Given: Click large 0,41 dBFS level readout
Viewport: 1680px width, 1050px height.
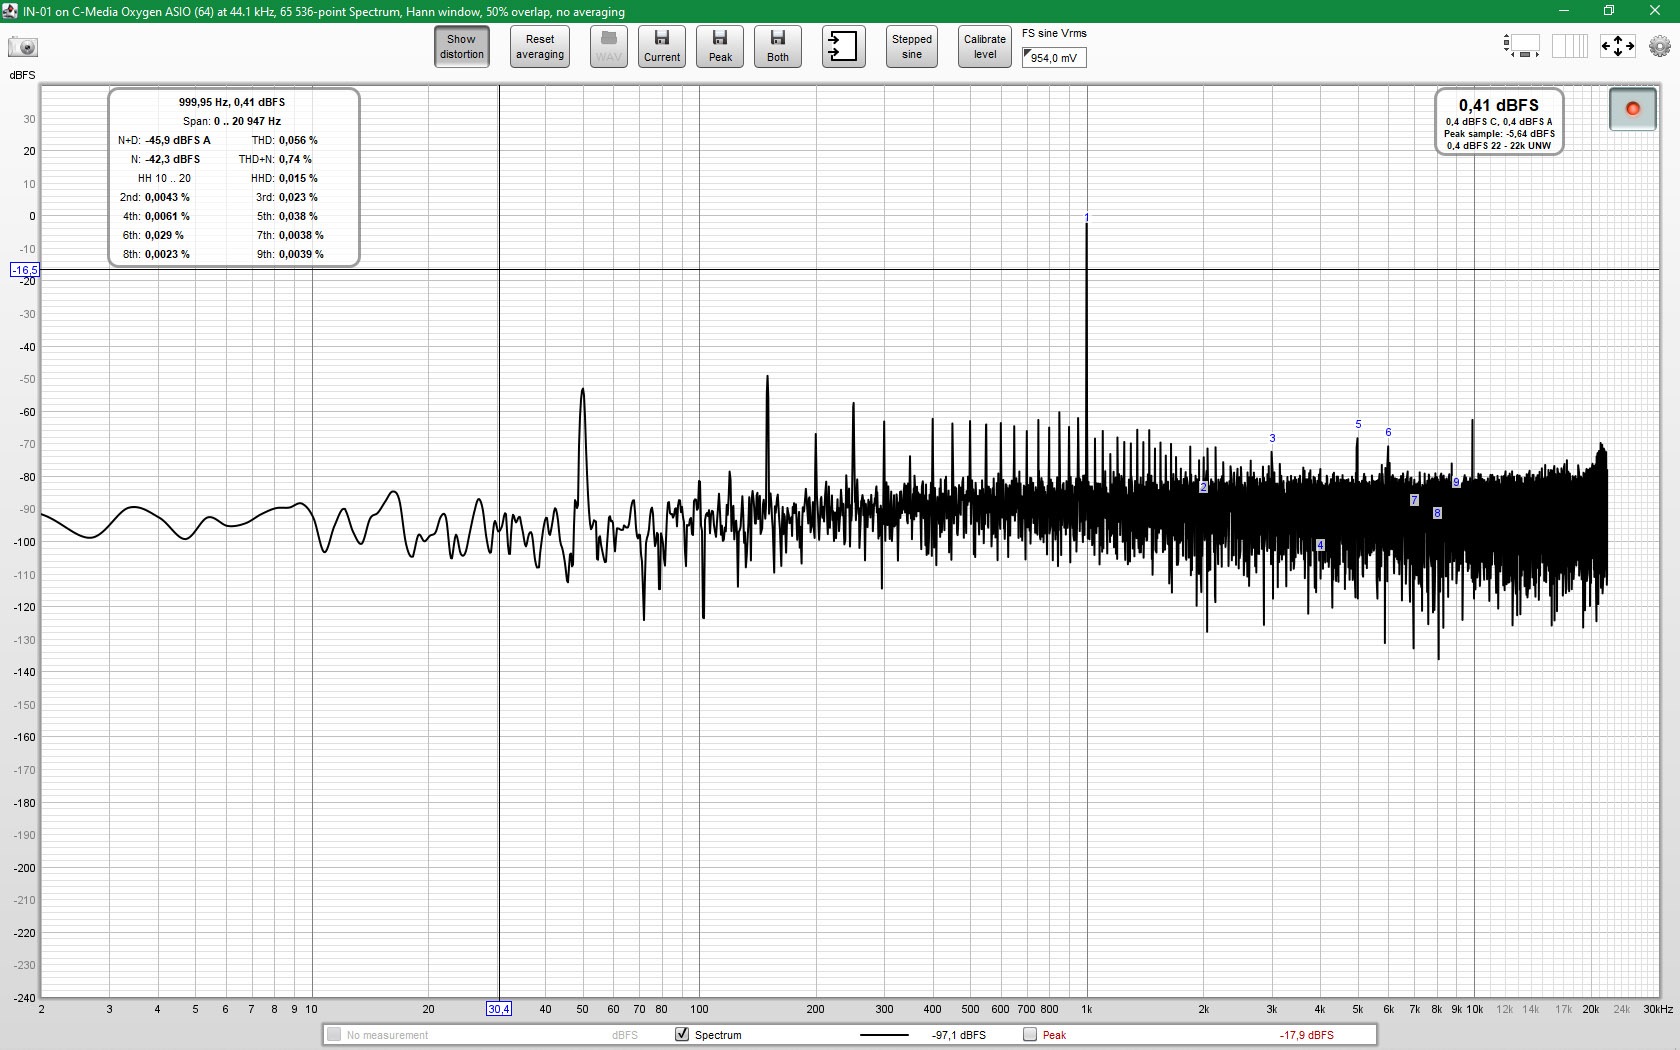Looking at the screenshot, I should (1499, 105).
